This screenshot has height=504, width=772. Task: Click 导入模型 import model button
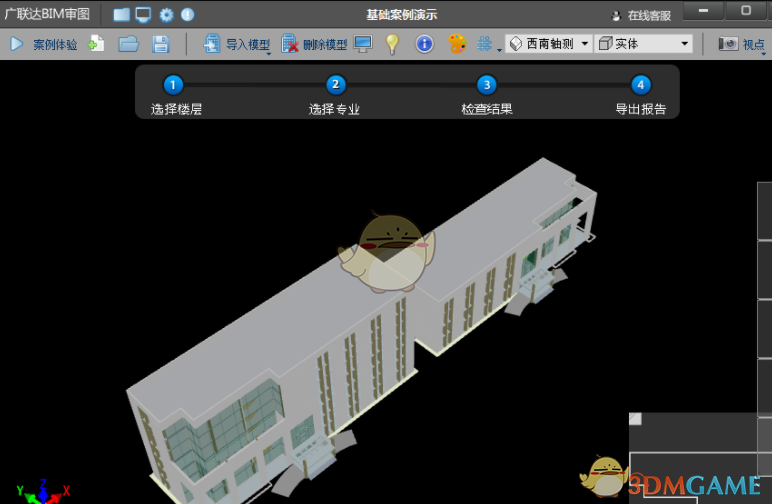[236, 44]
